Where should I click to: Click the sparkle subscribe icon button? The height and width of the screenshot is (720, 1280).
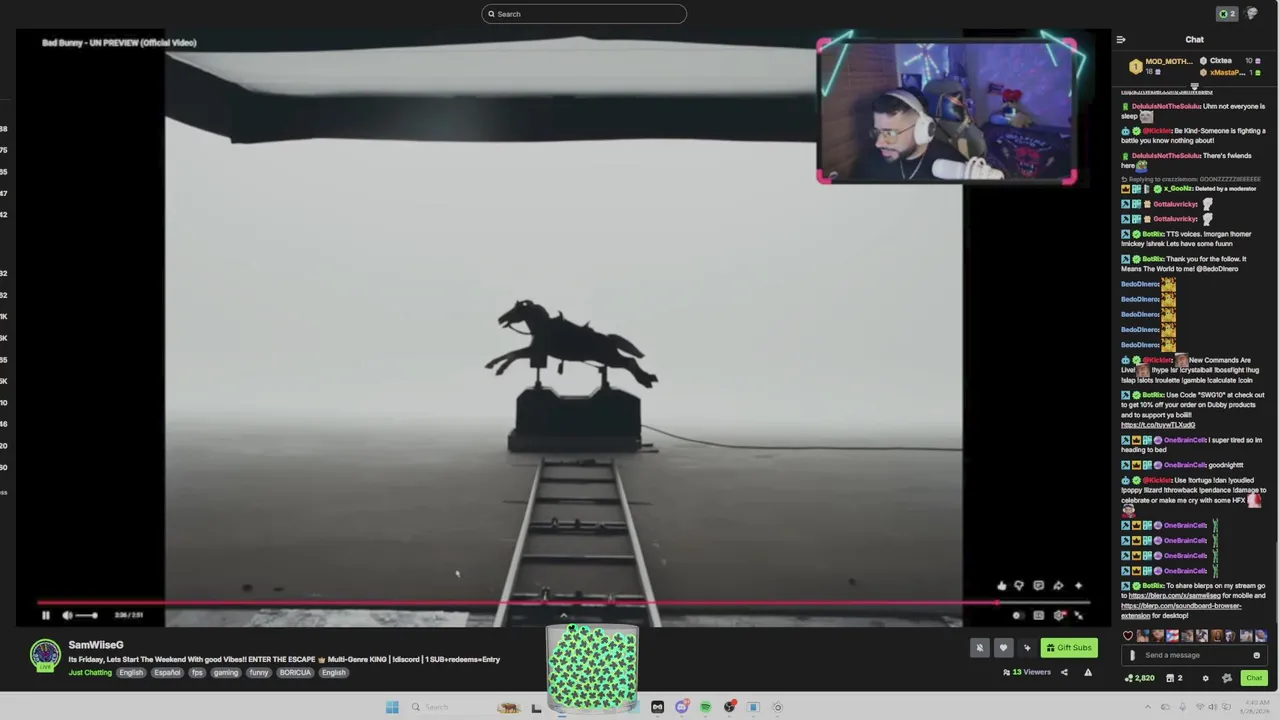pyautogui.click(x=1027, y=648)
